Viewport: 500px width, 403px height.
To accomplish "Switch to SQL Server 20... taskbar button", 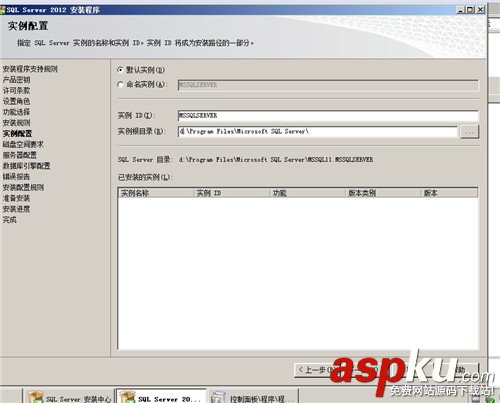I will pos(161,397).
